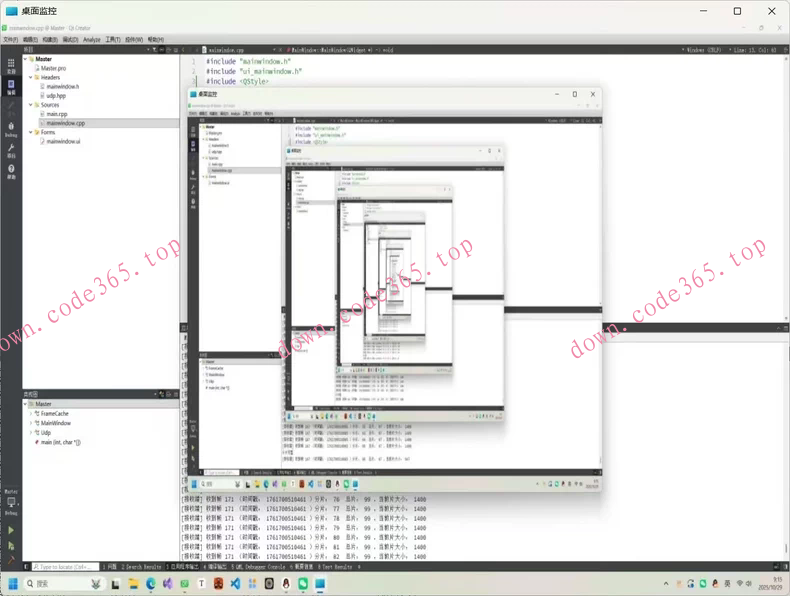Open Help mode in the sidebar
Image resolution: width=790 pixels, height=596 pixels.
pos(11,172)
